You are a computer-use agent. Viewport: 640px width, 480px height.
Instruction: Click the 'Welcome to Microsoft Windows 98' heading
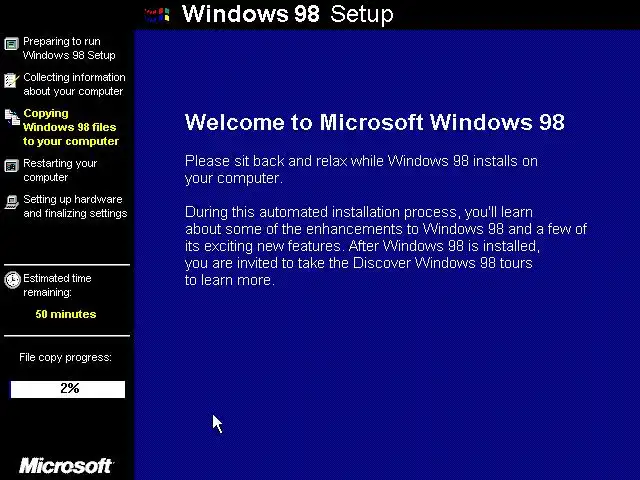click(x=375, y=122)
